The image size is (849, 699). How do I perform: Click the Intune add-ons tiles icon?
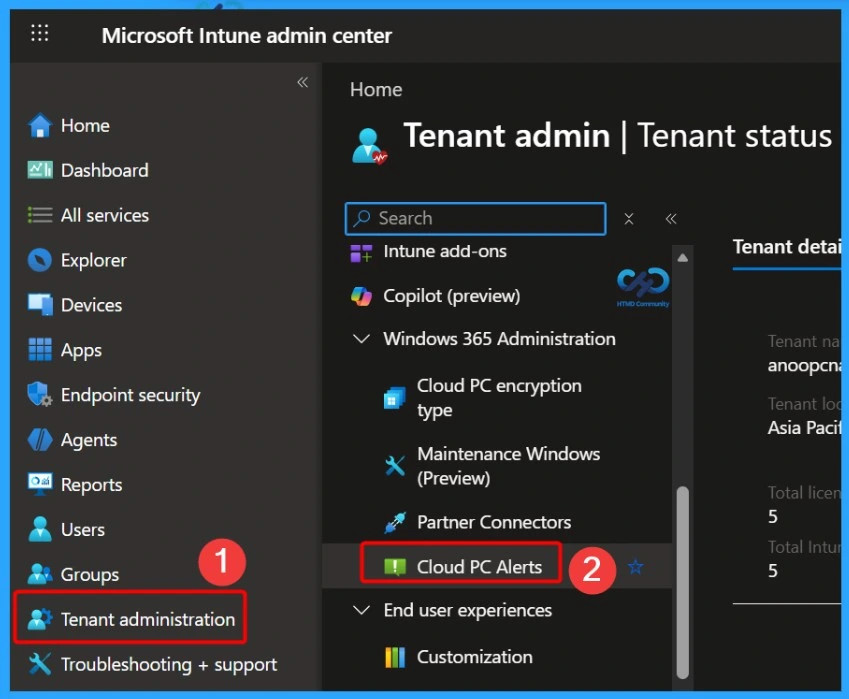361,252
